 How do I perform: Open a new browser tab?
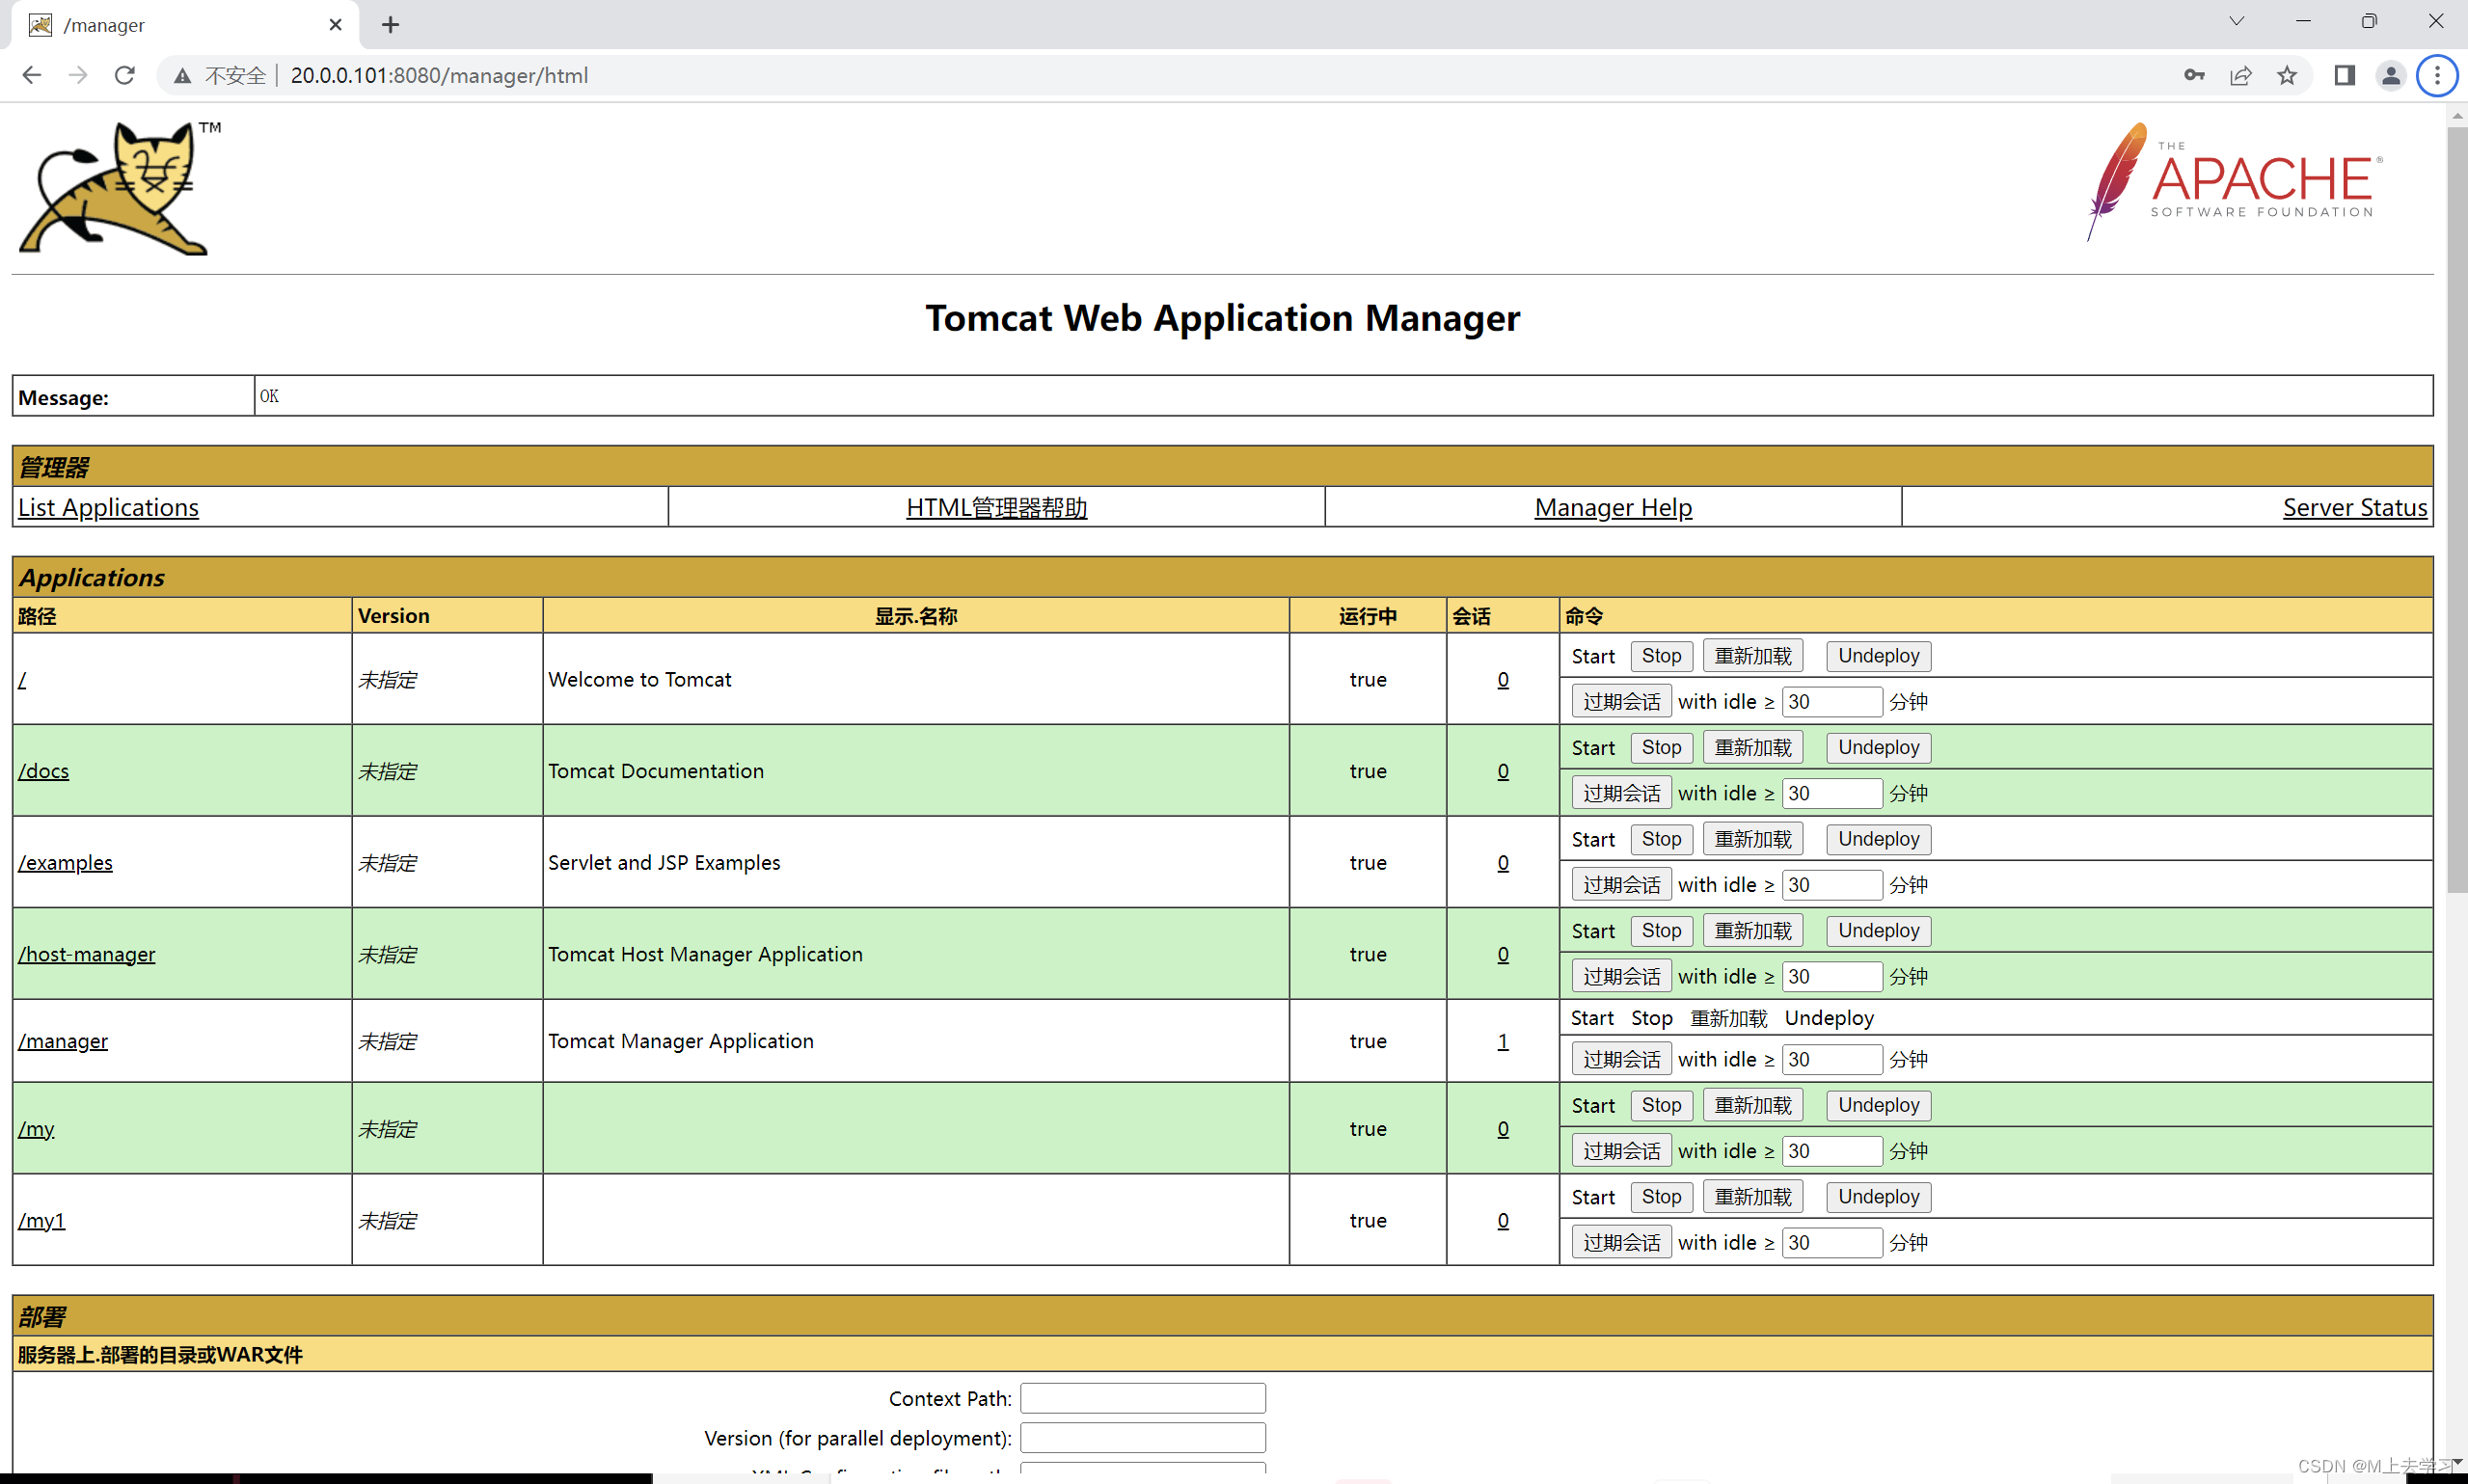[391, 25]
